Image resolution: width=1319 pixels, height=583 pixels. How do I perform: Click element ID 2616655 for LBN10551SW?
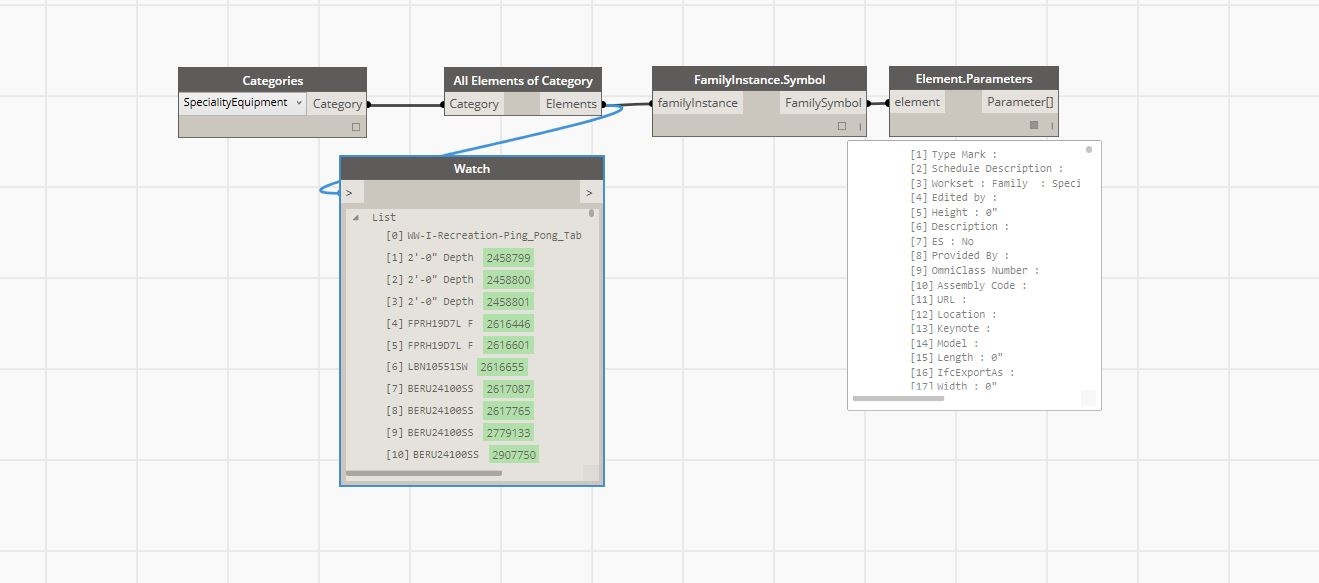coord(502,367)
